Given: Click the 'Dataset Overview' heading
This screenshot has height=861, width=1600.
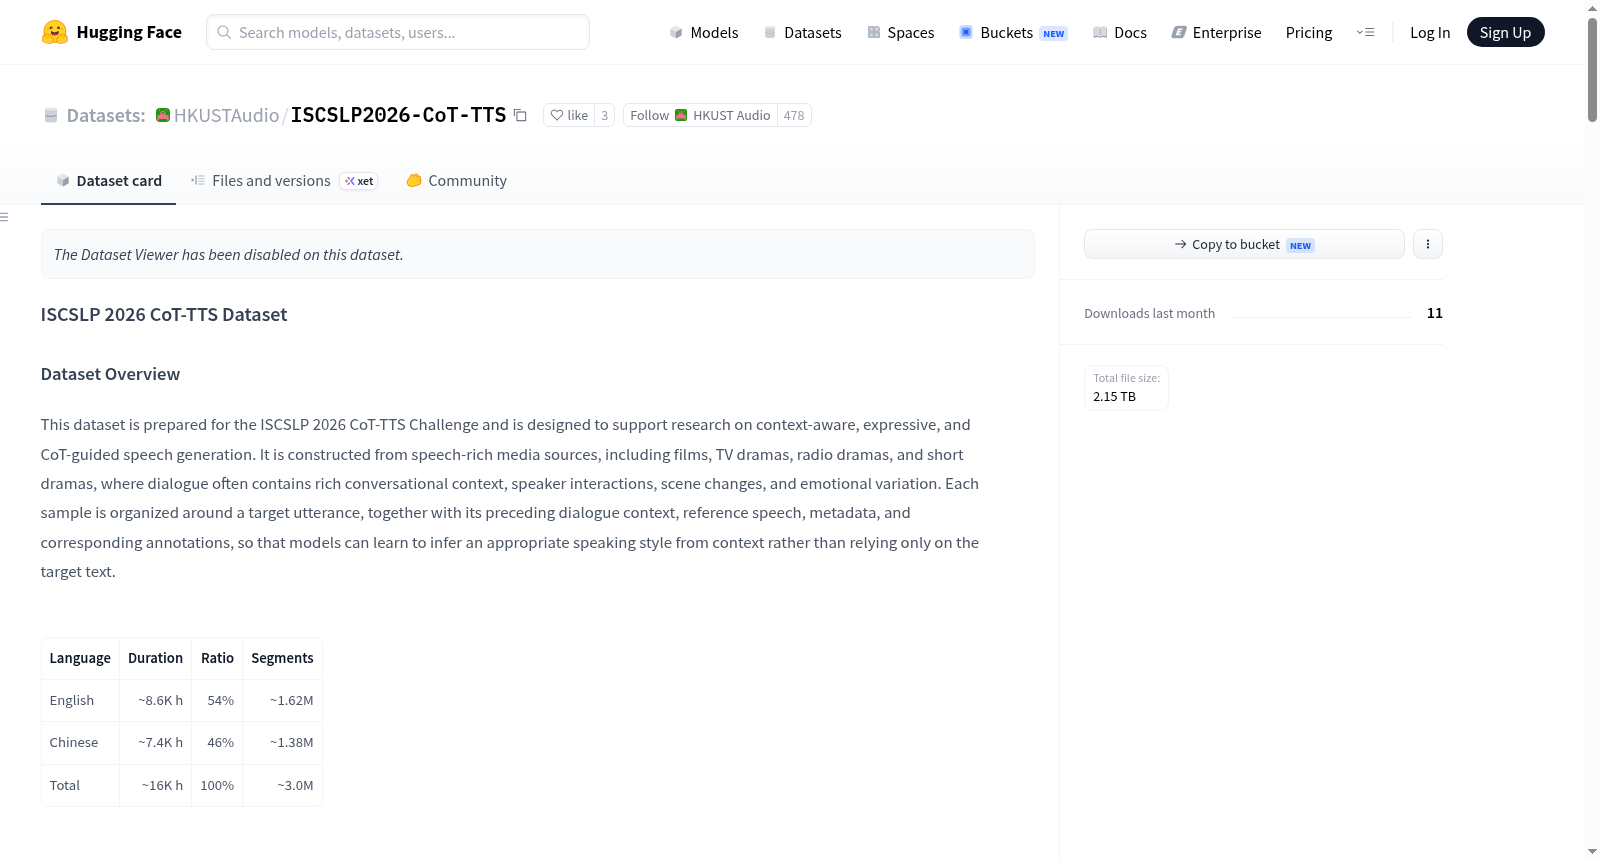Looking at the screenshot, I should [x=110, y=374].
